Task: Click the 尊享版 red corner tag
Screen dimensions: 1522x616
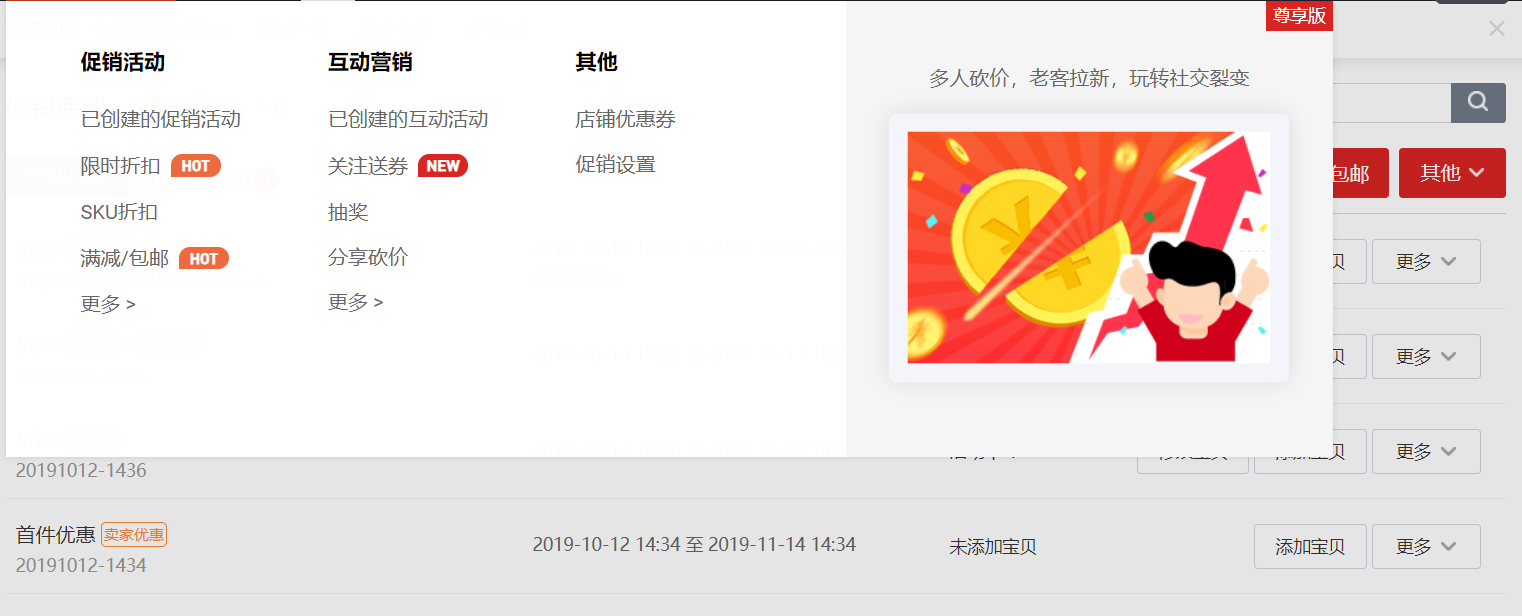Action: coord(1299,16)
